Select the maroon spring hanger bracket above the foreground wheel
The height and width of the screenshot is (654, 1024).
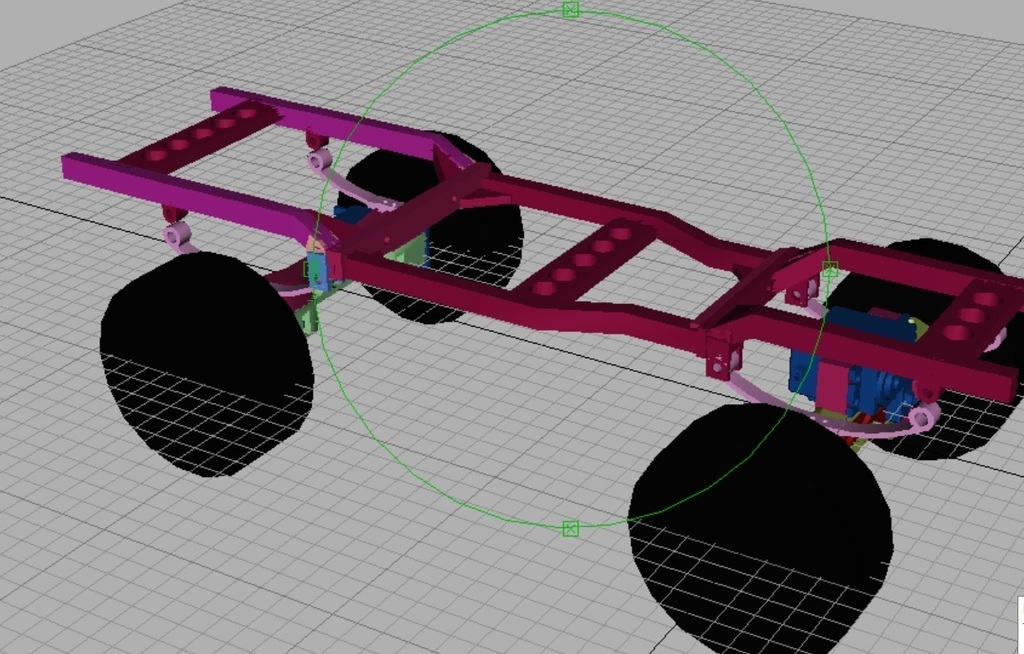(x=724, y=354)
